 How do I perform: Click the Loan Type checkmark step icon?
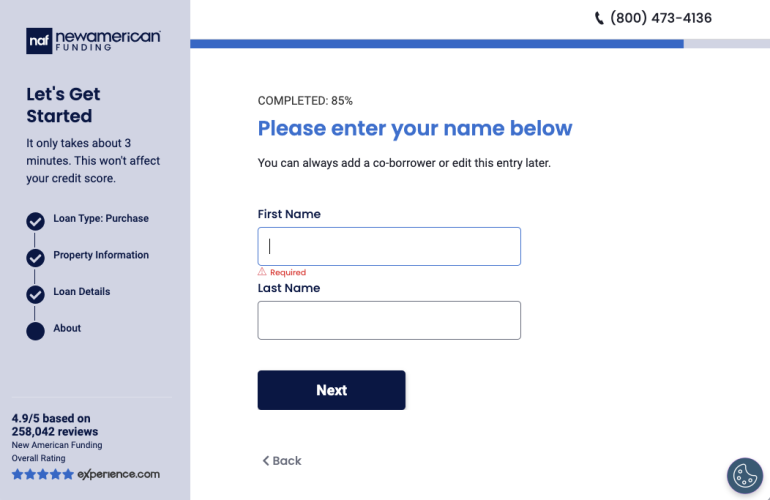[35, 221]
